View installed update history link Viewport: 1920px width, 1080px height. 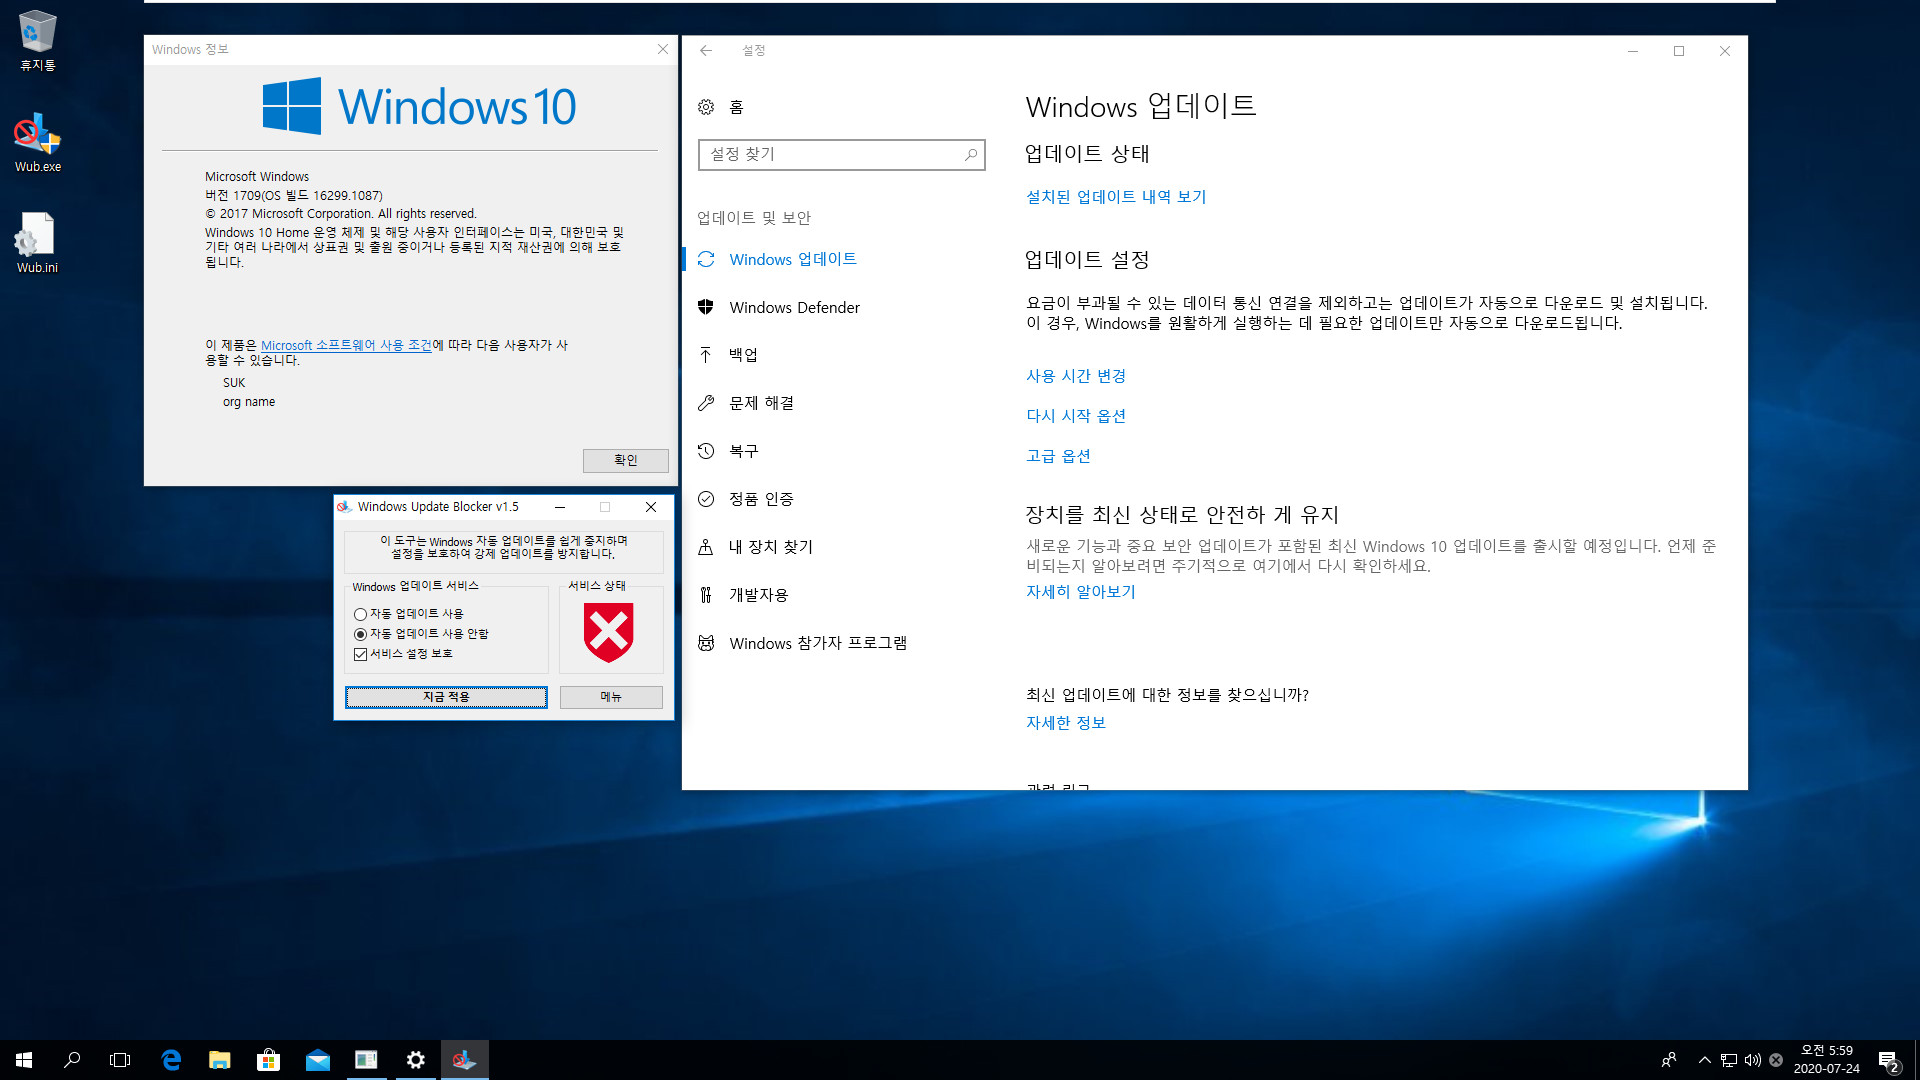1116,197
